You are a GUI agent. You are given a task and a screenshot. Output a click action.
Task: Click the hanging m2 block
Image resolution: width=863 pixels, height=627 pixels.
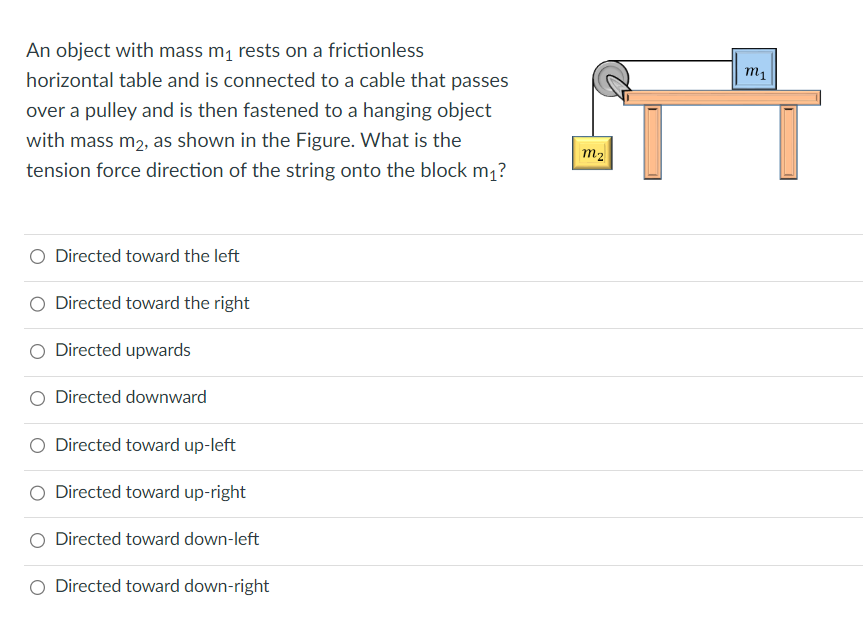(592, 154)
